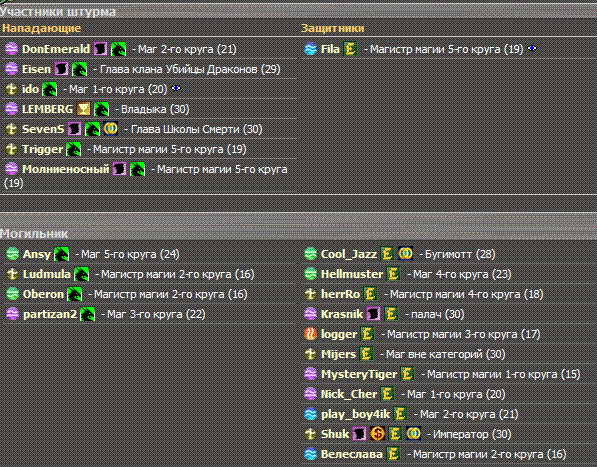Click the yellow E clan icon next to Fila
Viewport: 597px width, 467px height.
(350, 49)
